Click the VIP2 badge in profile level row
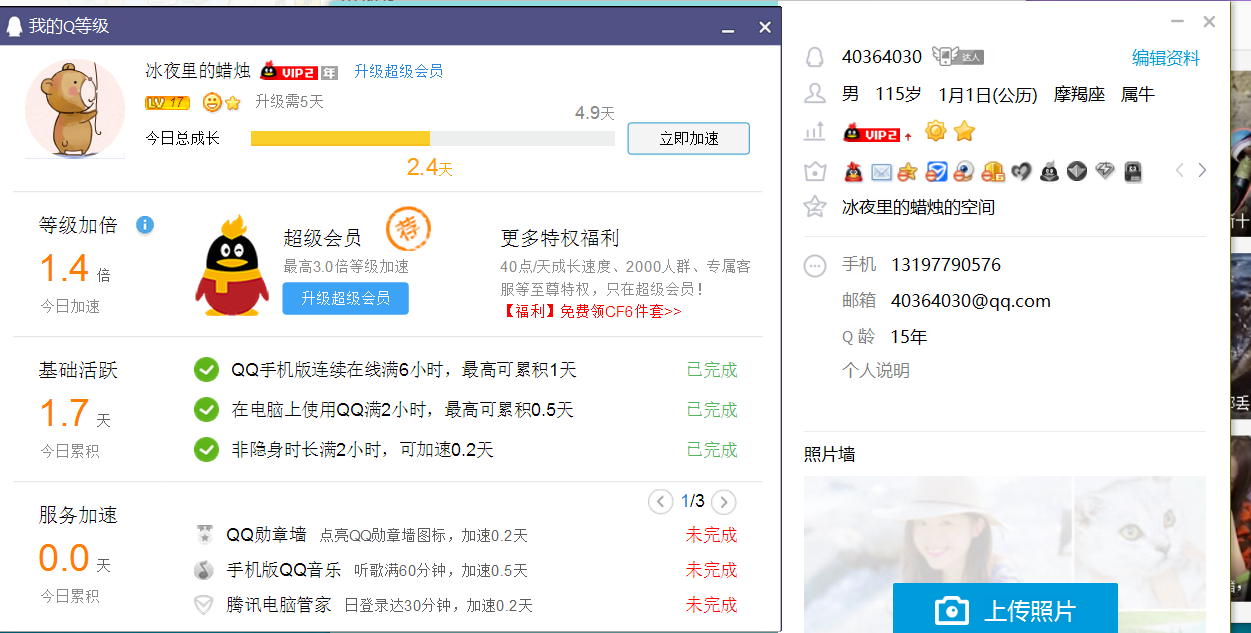 [x=872, y=133]
